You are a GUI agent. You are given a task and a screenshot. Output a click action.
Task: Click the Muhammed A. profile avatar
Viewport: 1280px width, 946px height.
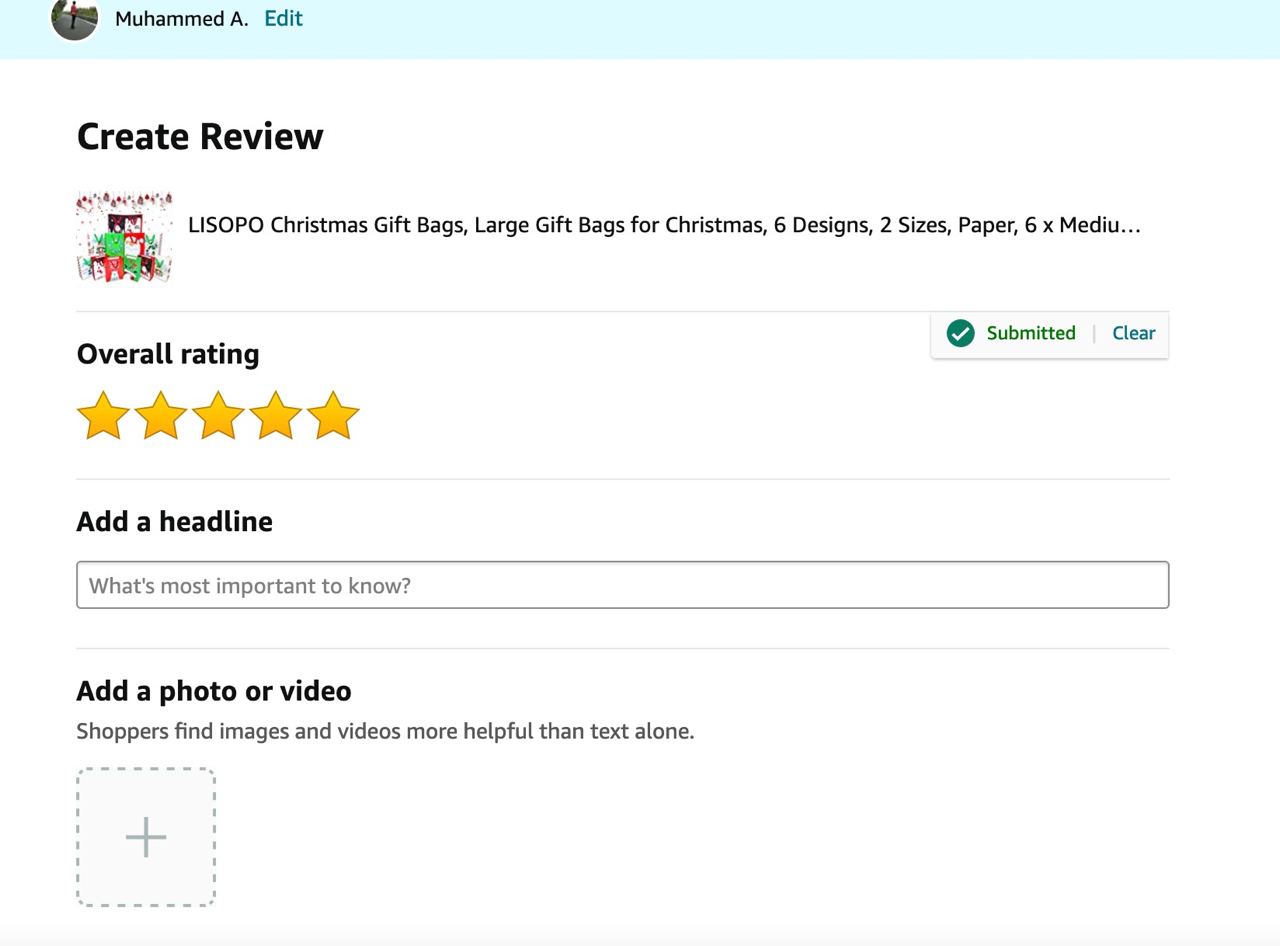(75, 18)
